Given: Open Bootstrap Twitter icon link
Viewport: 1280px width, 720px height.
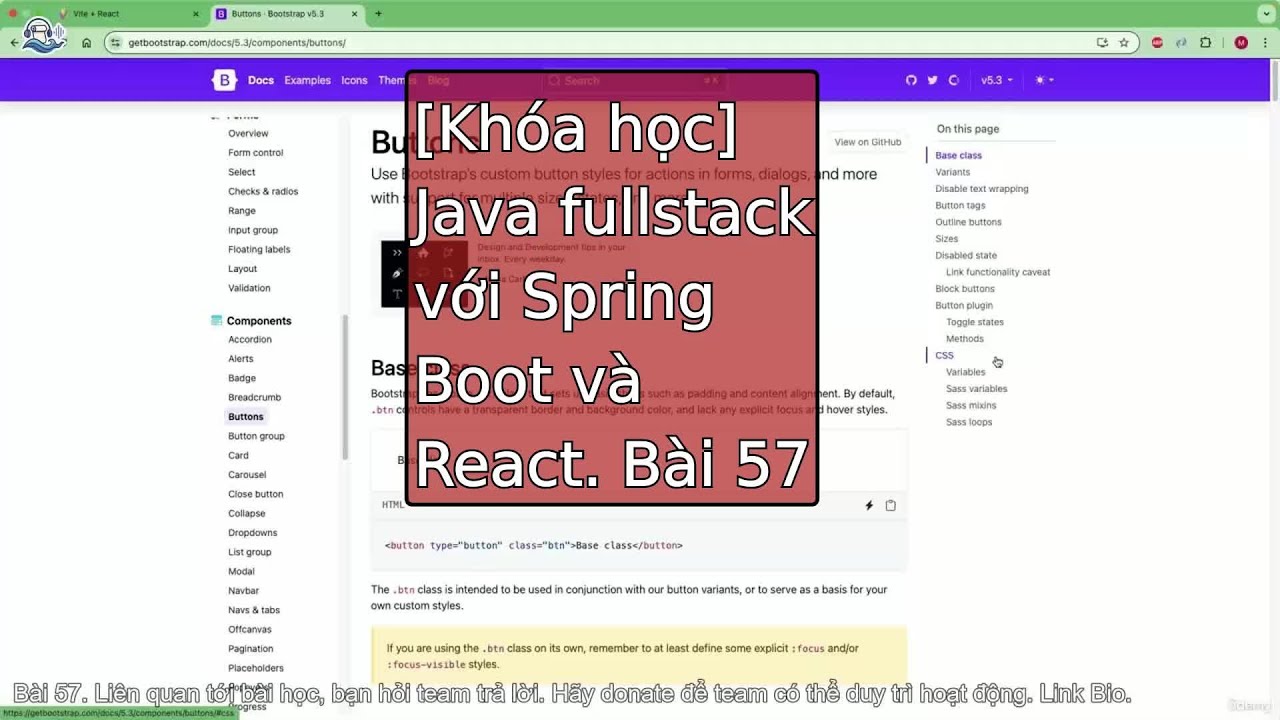Looking at the screenshot, I should pos(932,80).
